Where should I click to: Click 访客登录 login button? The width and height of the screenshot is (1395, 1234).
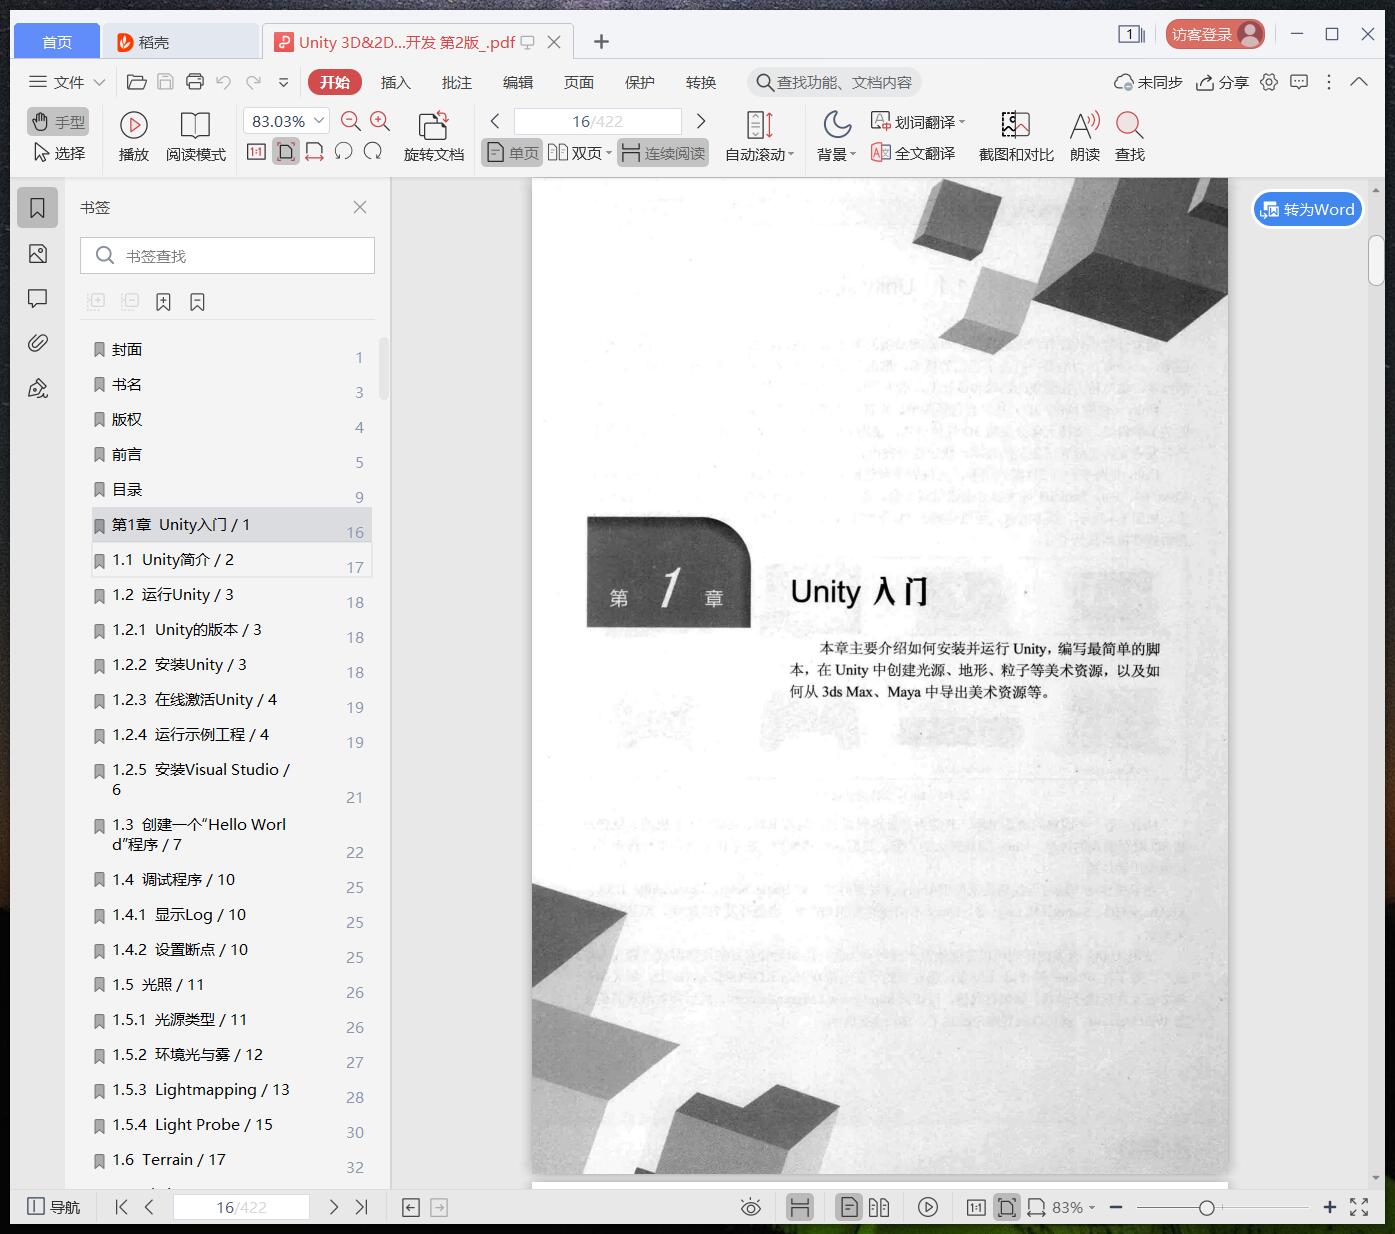coord(1215,34)
